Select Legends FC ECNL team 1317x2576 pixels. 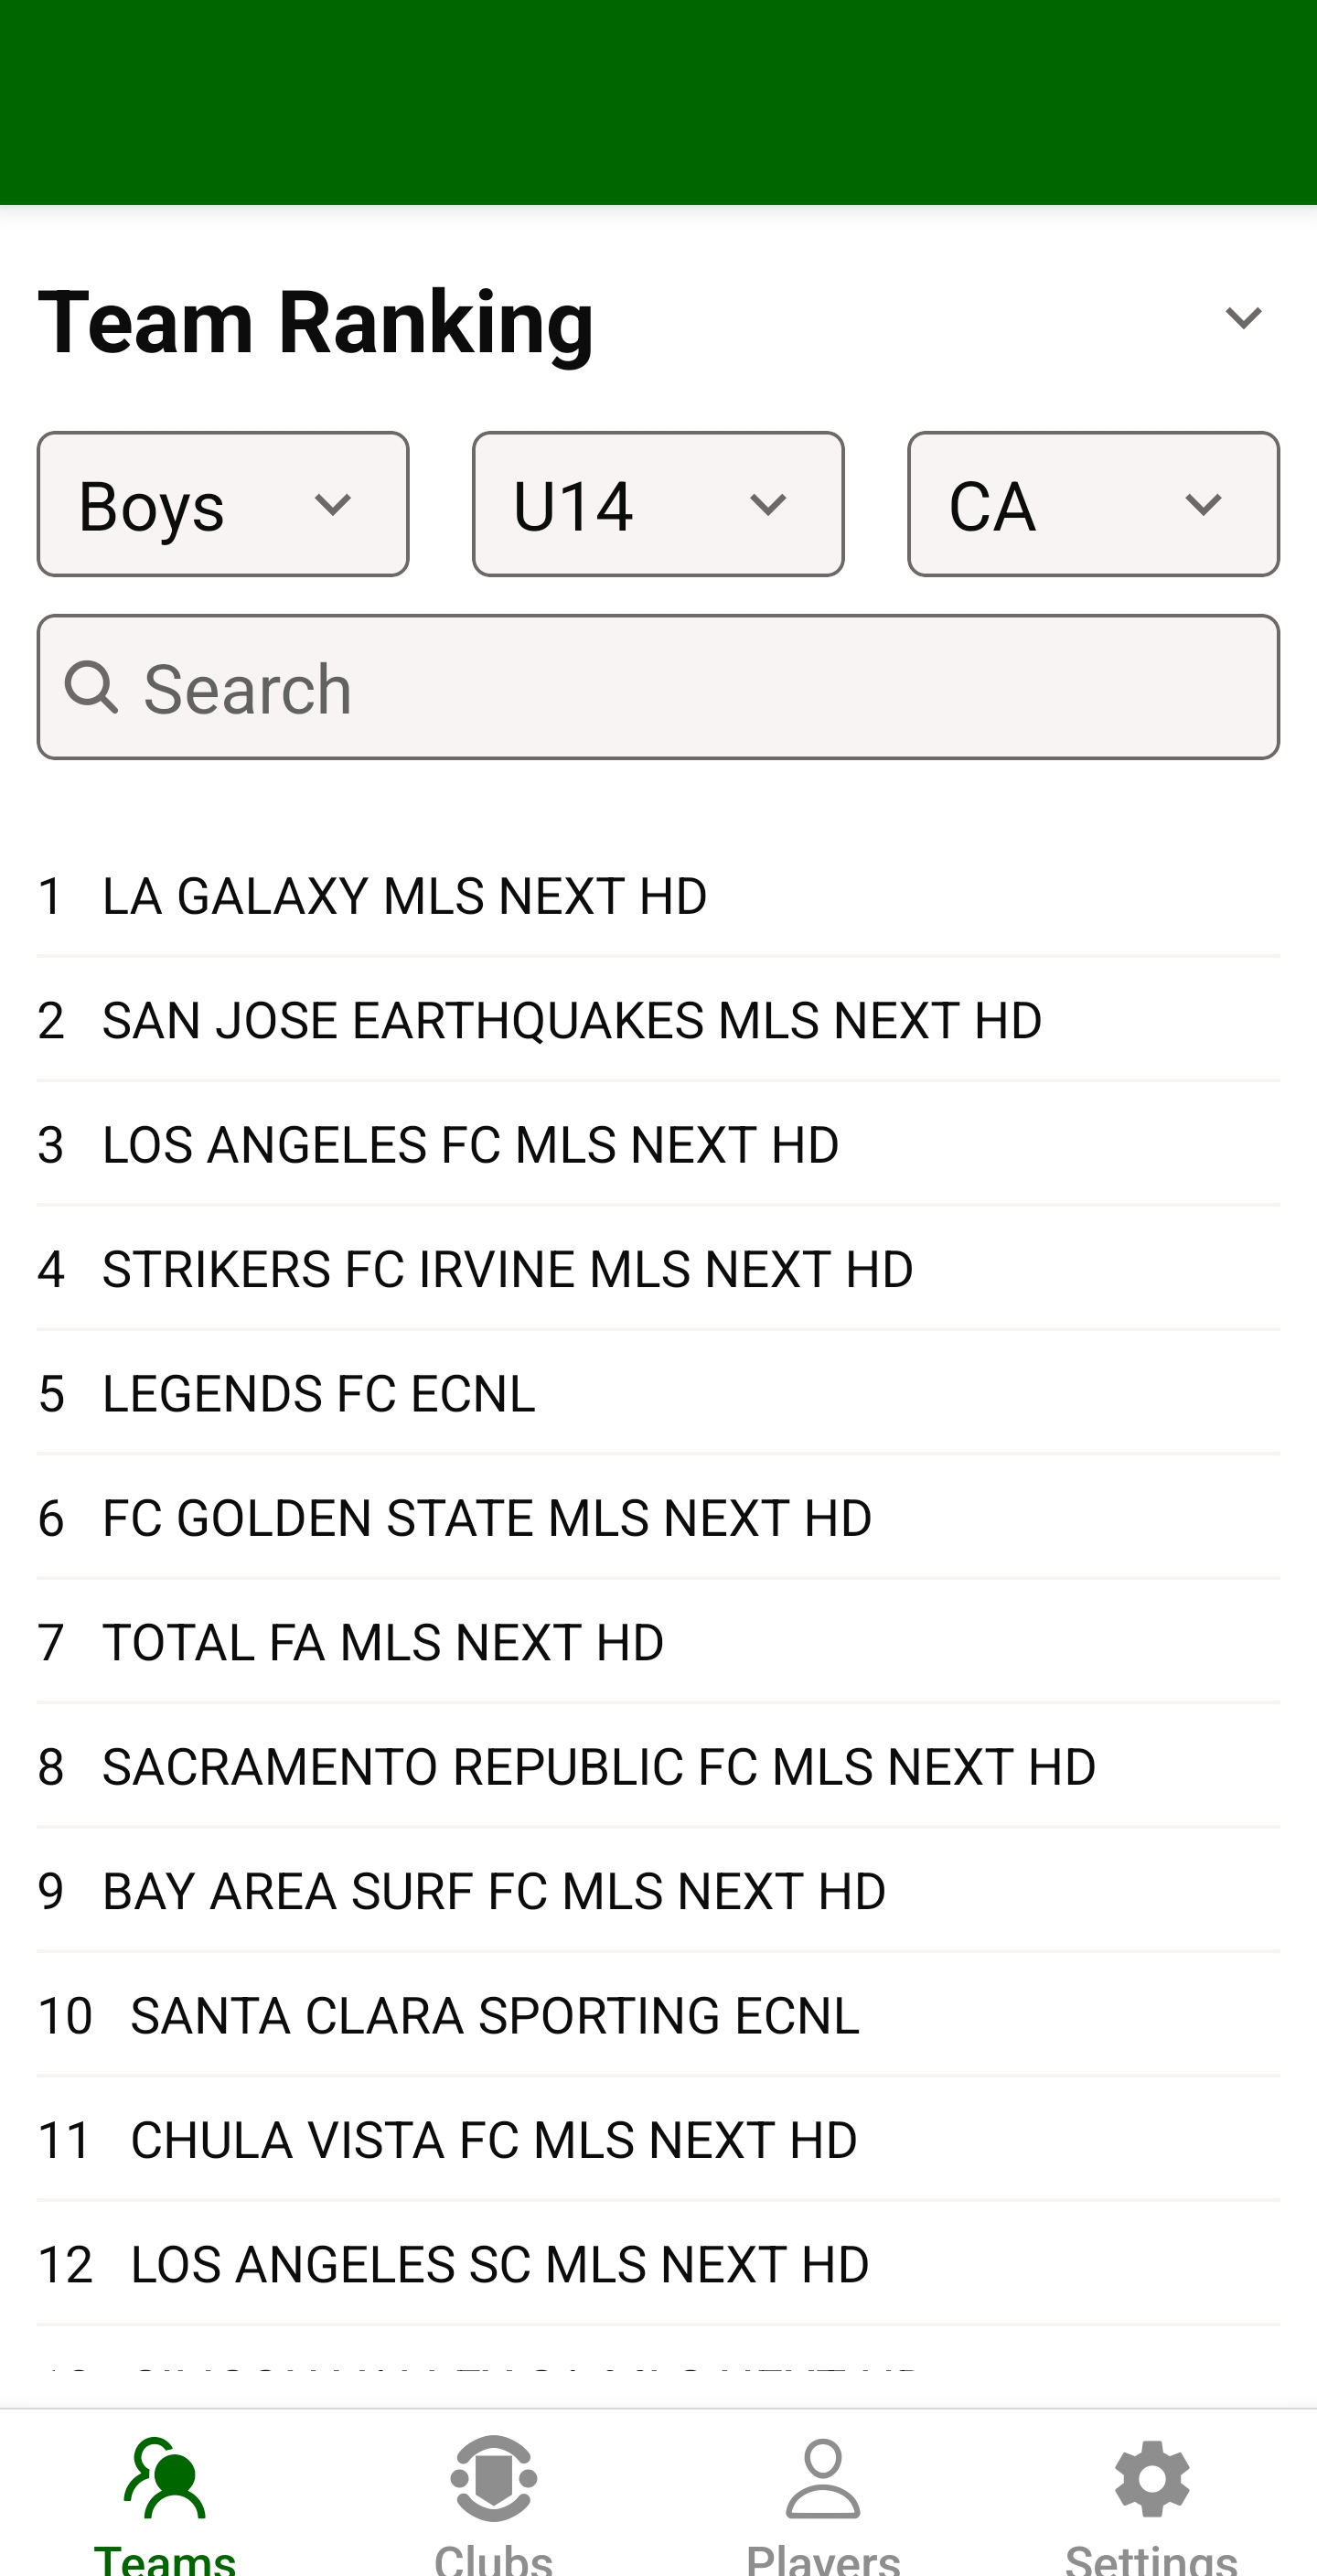tap(319, 1394)
